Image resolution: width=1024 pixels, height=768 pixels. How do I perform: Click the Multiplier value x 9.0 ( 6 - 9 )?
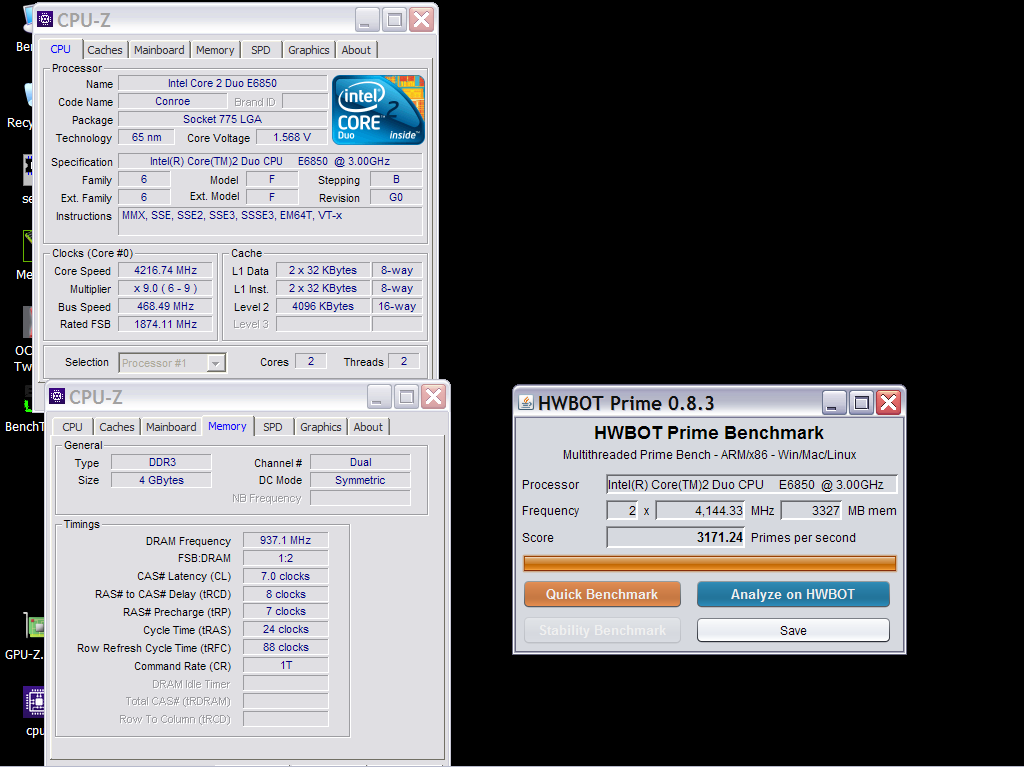coord(166,289)
